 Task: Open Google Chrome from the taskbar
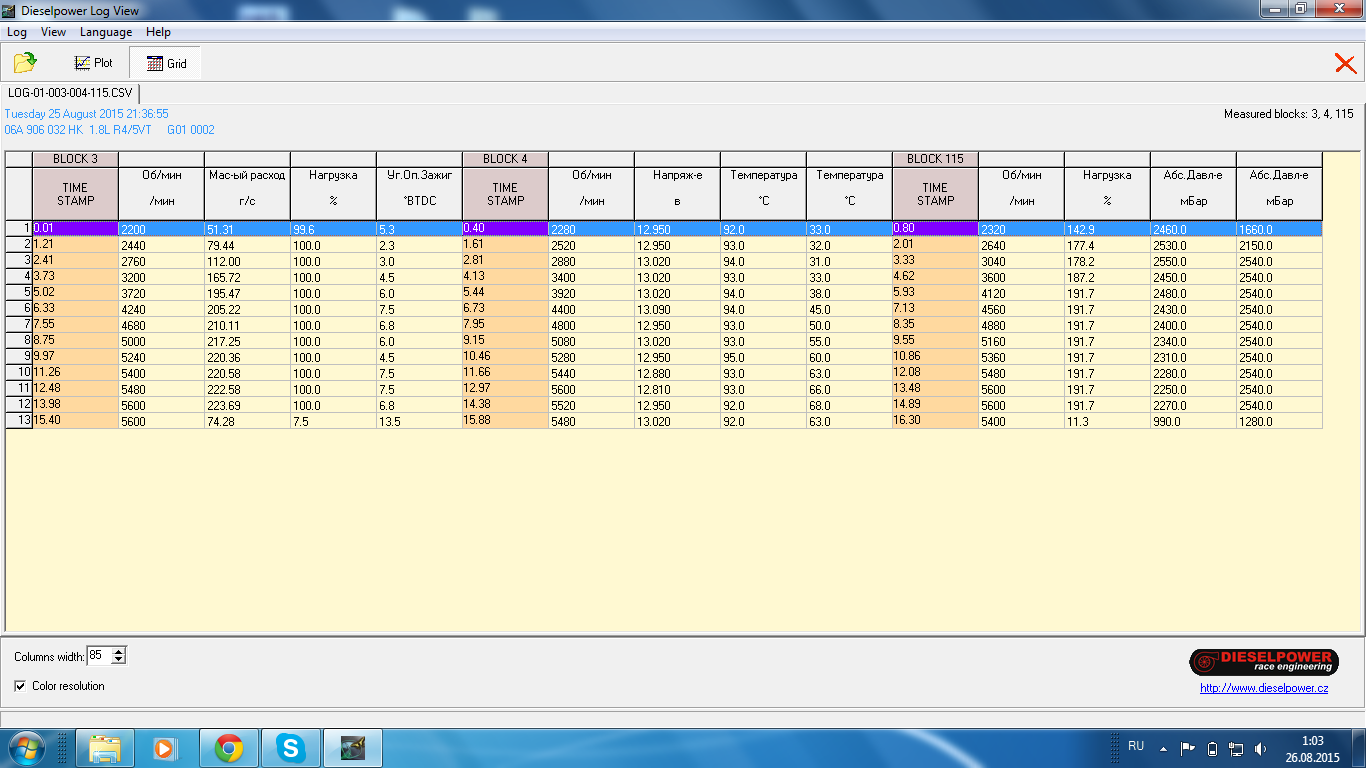(229, 748)
